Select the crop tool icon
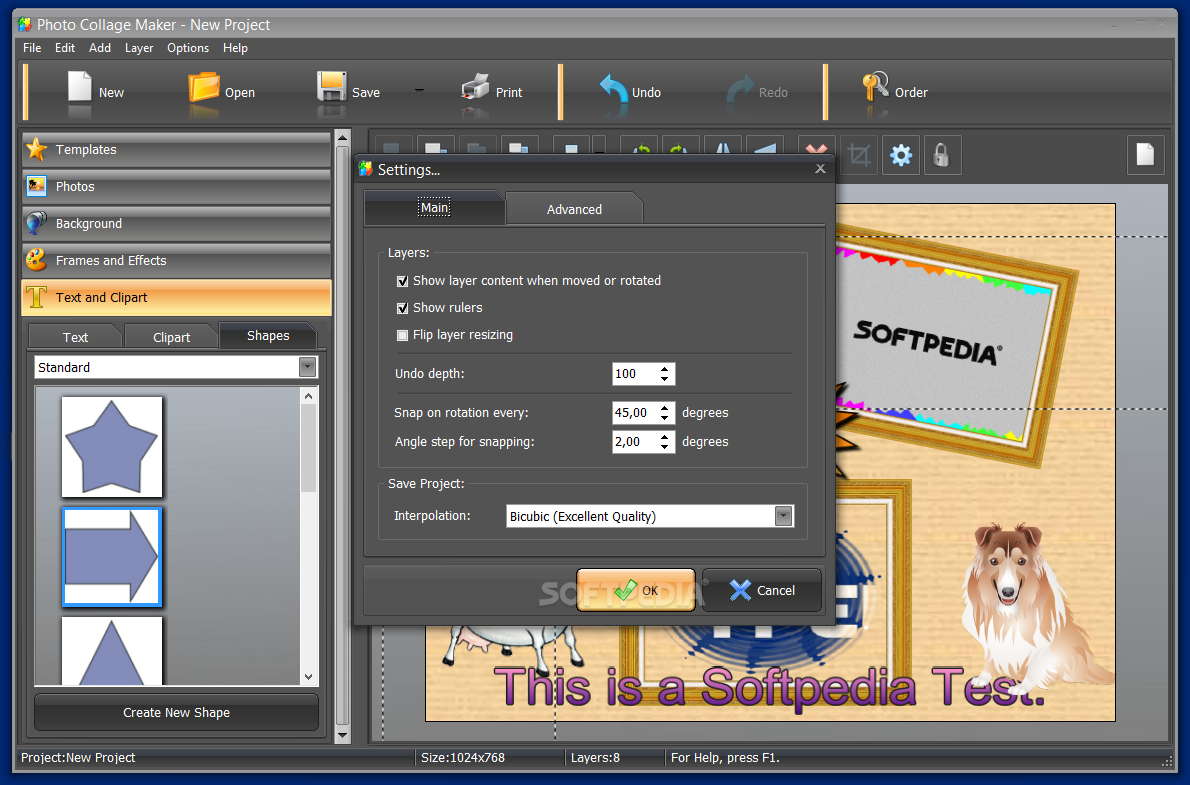1190x785 pixels. (x=859, y=156)
